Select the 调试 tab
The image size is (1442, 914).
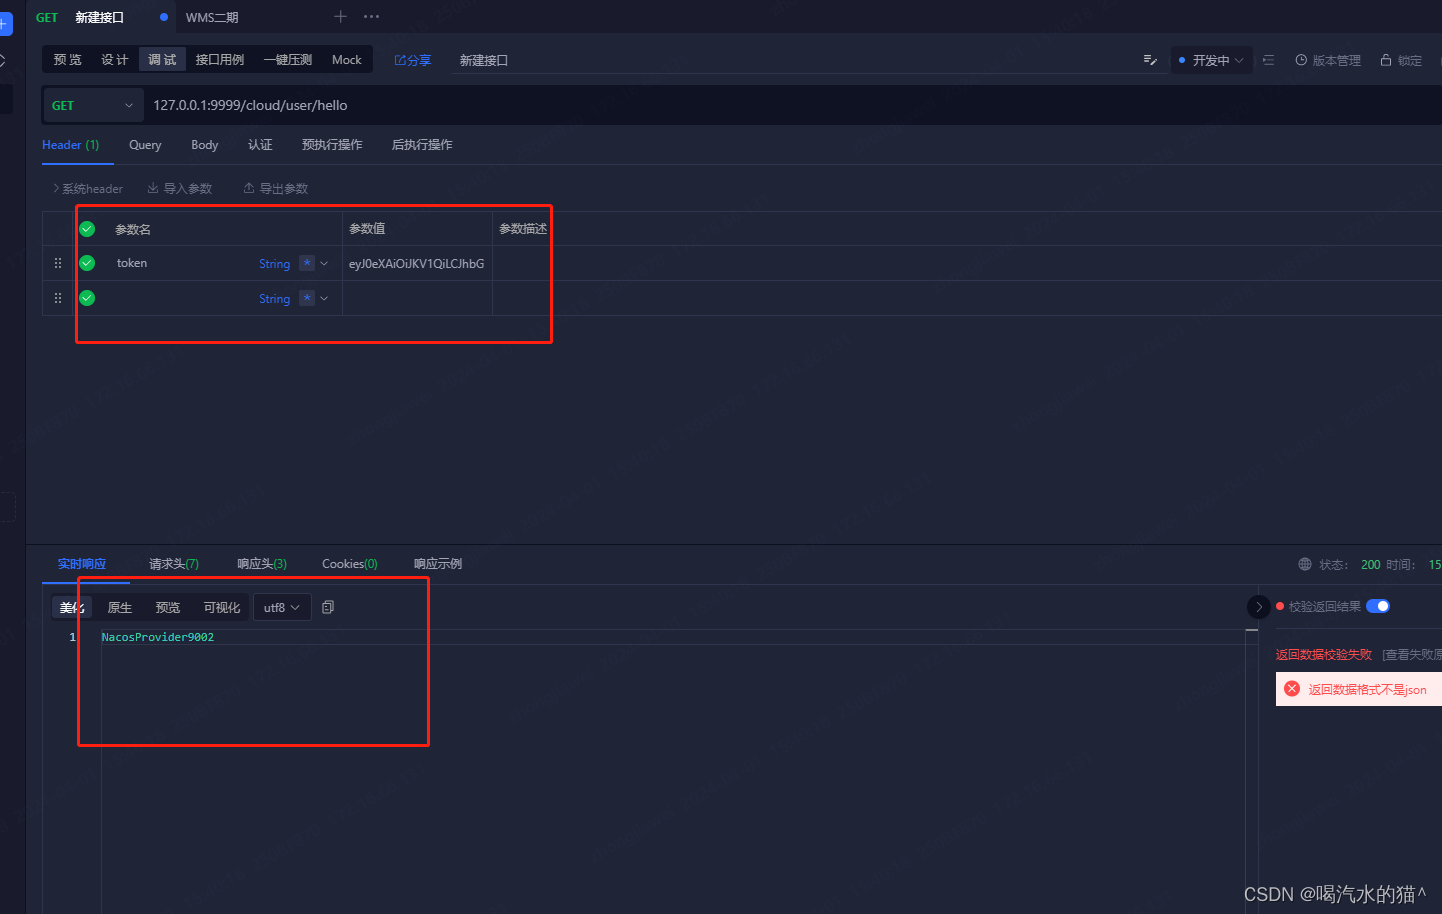pyautogui.click(x=162, y=60)
